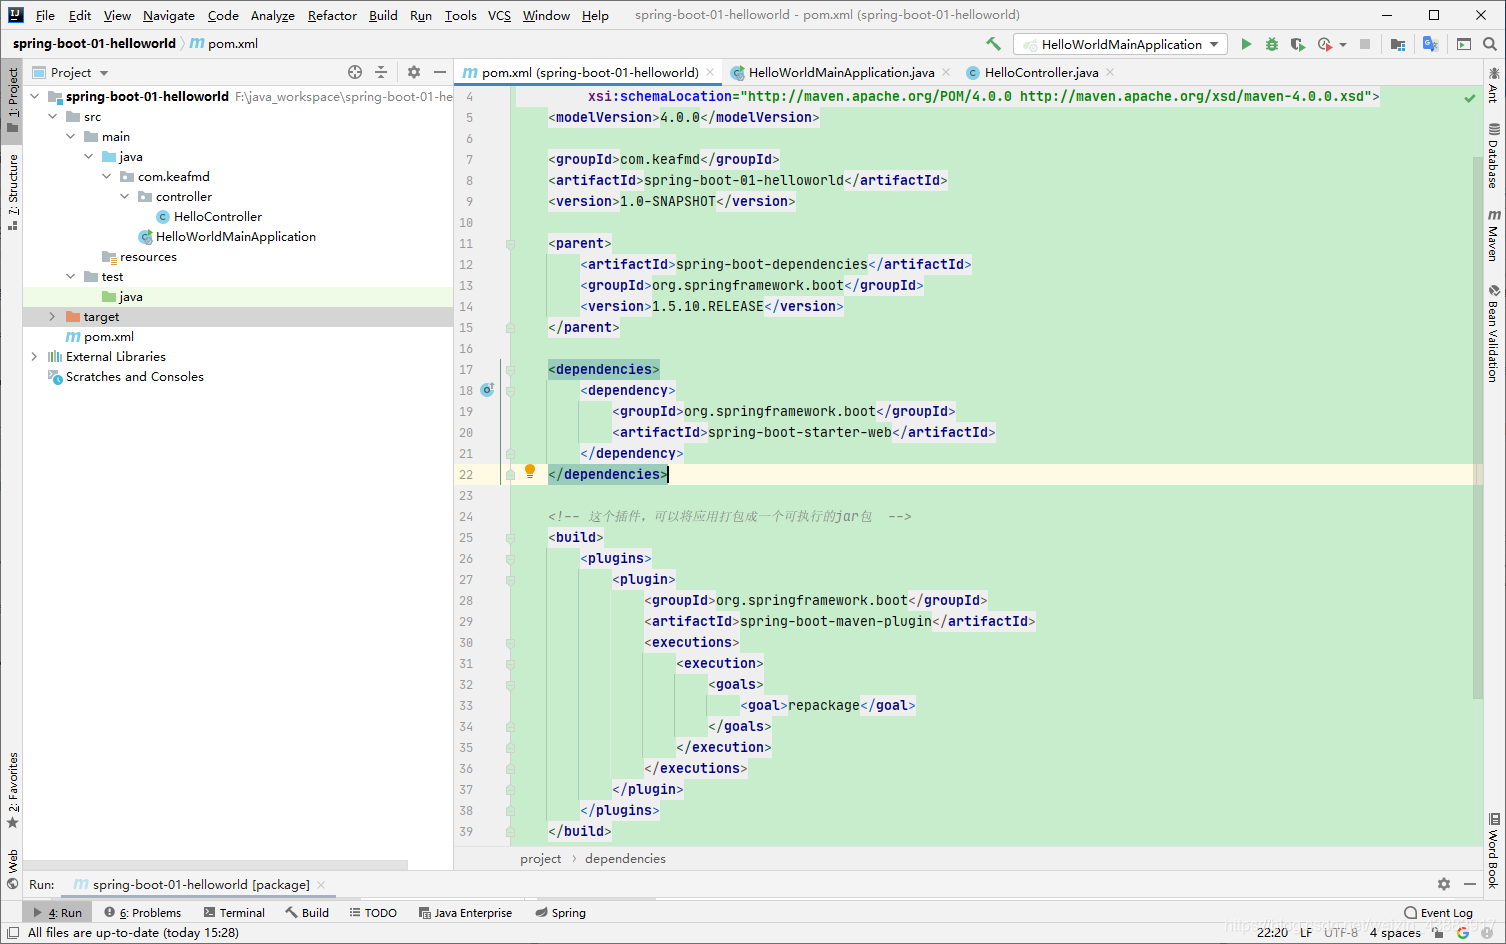
Task: Open the HelloWorldMainApplication run configuration dropdown
Action: click(1120, 44)
